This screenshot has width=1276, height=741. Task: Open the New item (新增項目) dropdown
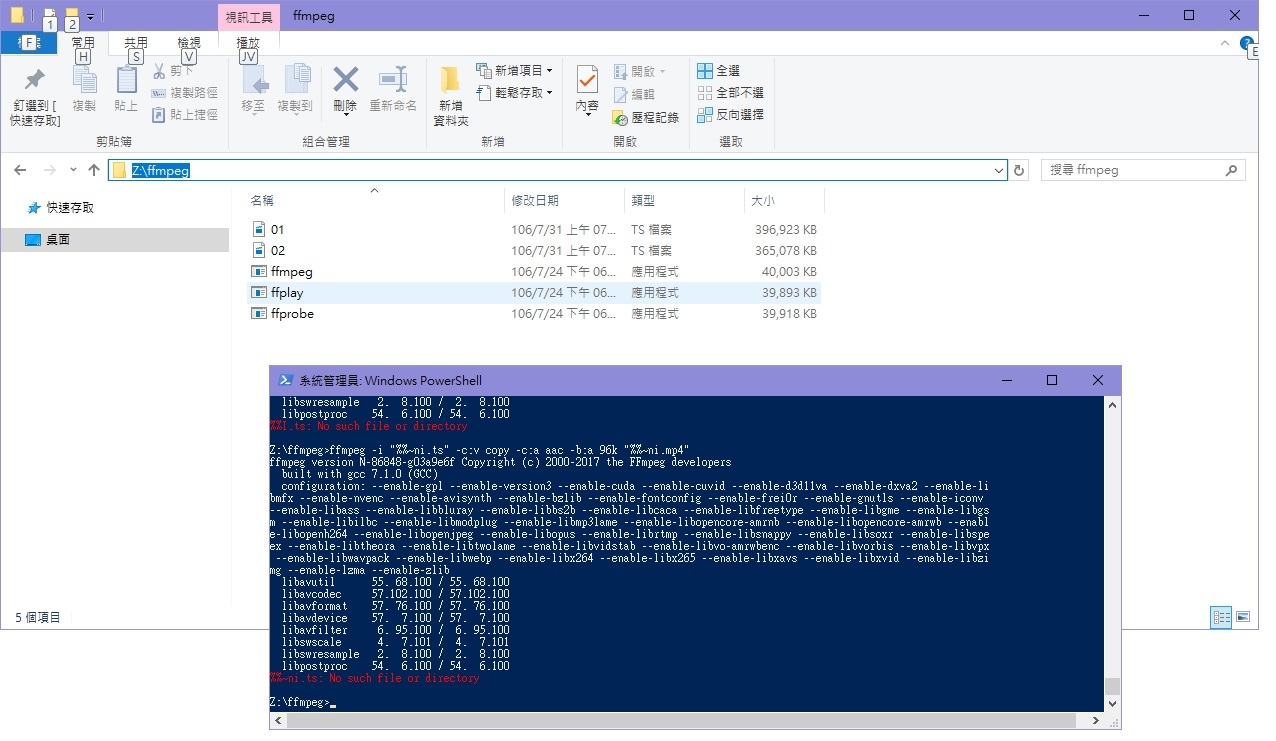(x=514, y=71)
